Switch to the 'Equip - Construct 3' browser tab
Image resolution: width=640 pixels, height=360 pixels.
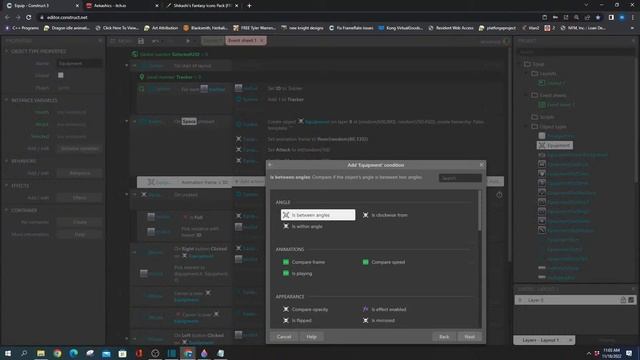point(41,6)
